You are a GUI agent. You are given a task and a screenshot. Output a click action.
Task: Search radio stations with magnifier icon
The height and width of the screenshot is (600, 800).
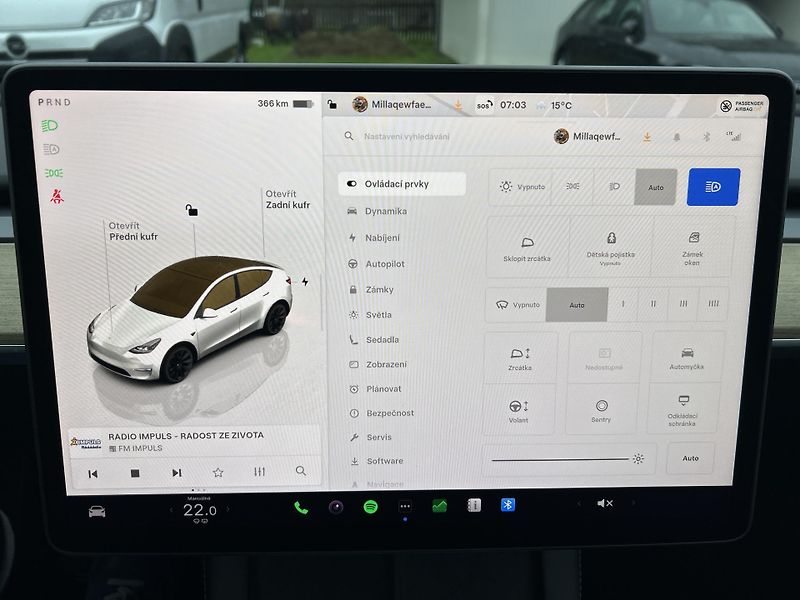click(x=301, y=470)
